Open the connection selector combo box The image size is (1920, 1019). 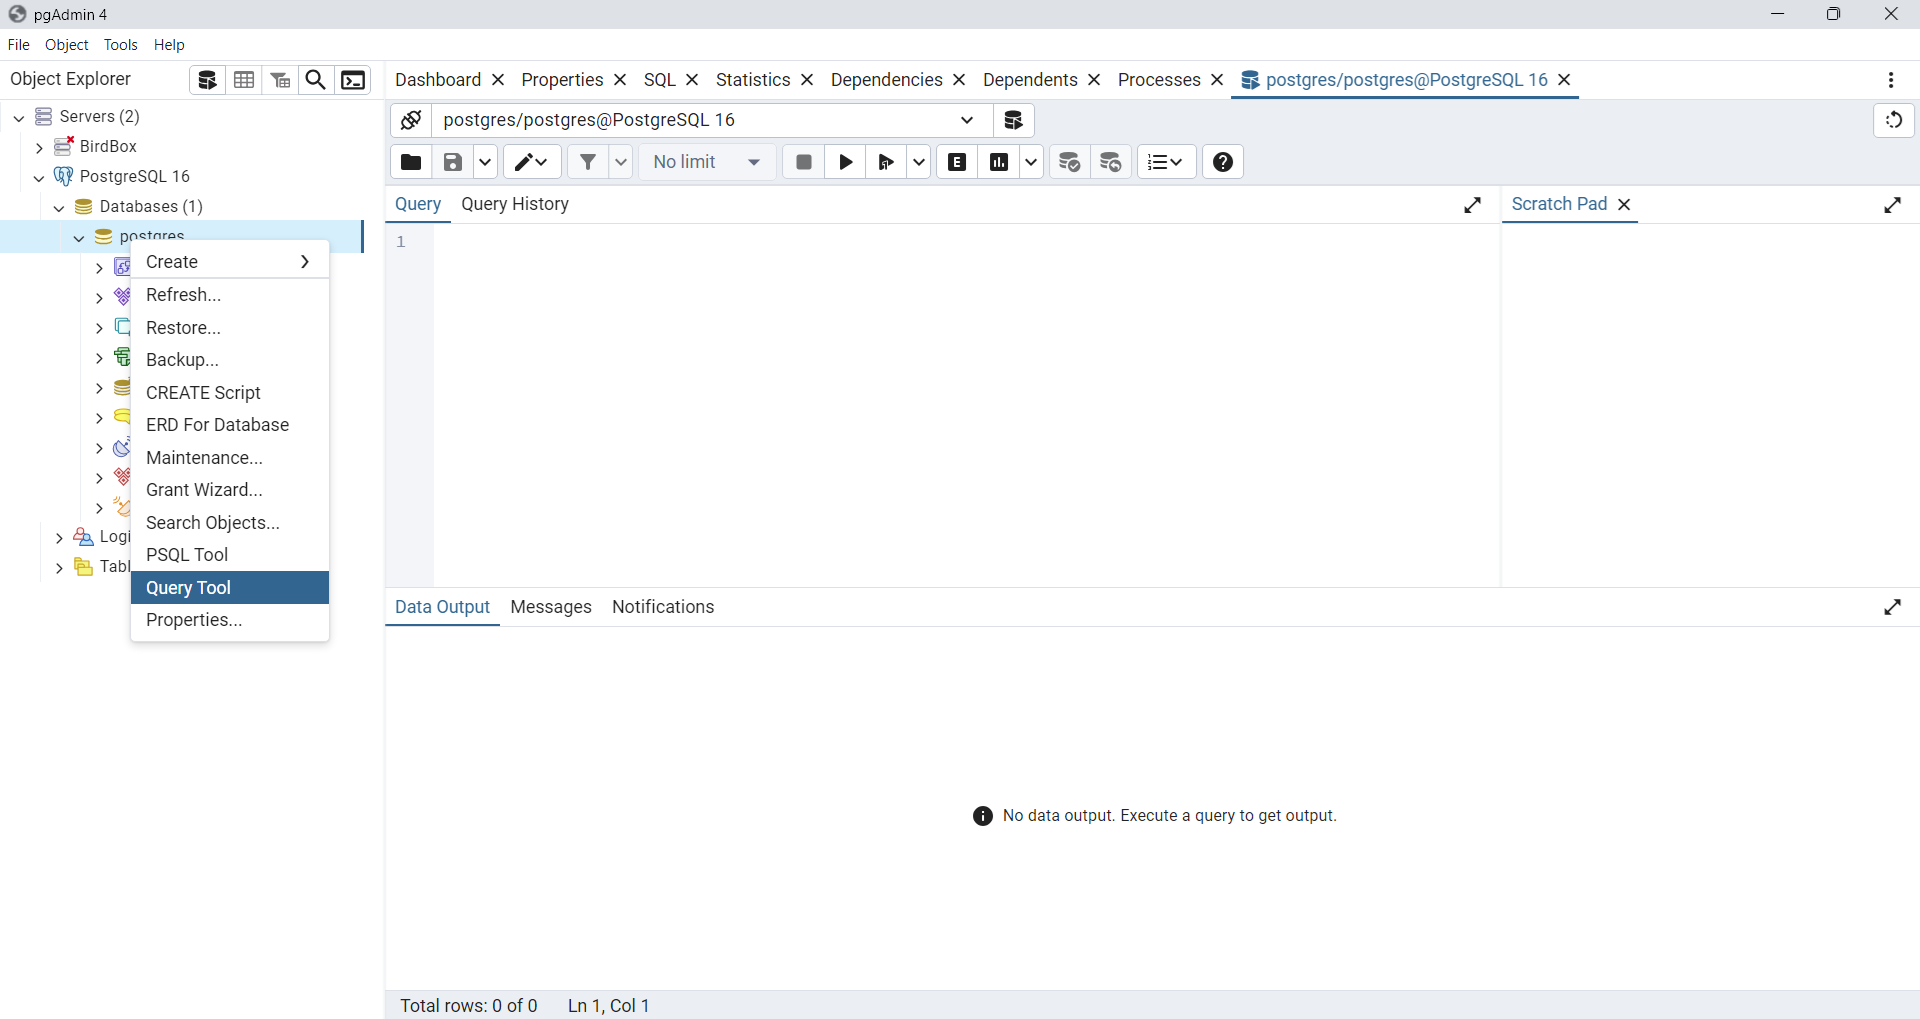[x=712, y=120]
